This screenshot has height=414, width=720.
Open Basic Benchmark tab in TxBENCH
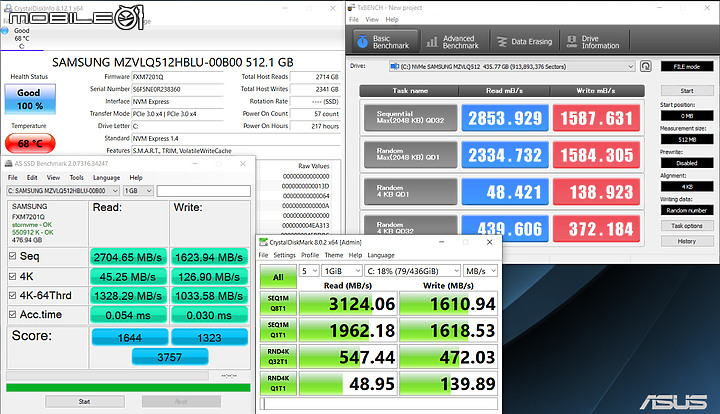[386, 42]
